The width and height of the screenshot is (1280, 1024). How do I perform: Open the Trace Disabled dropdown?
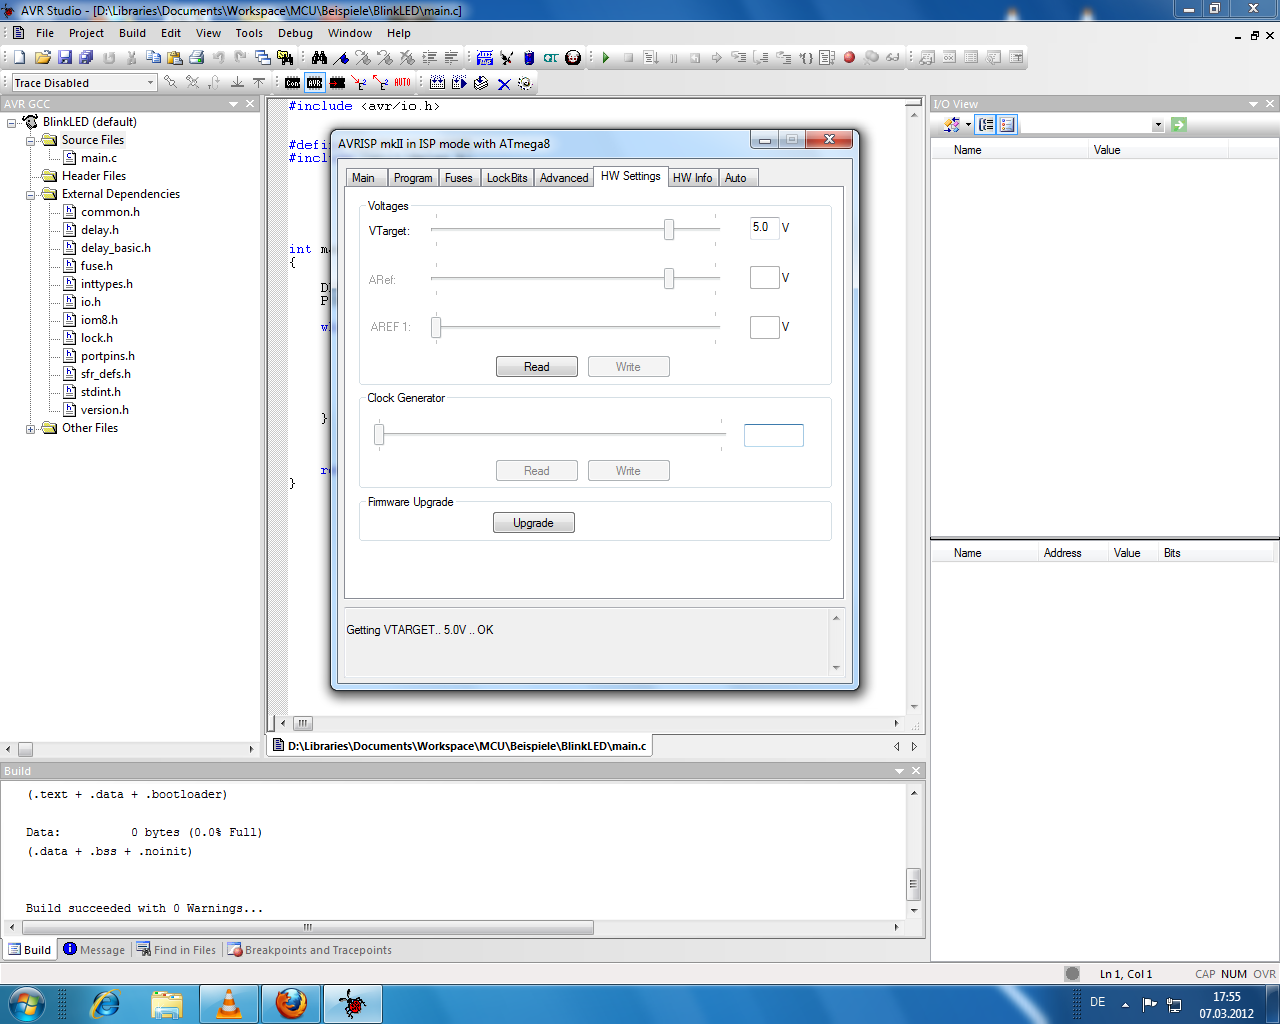coord(150,83)
